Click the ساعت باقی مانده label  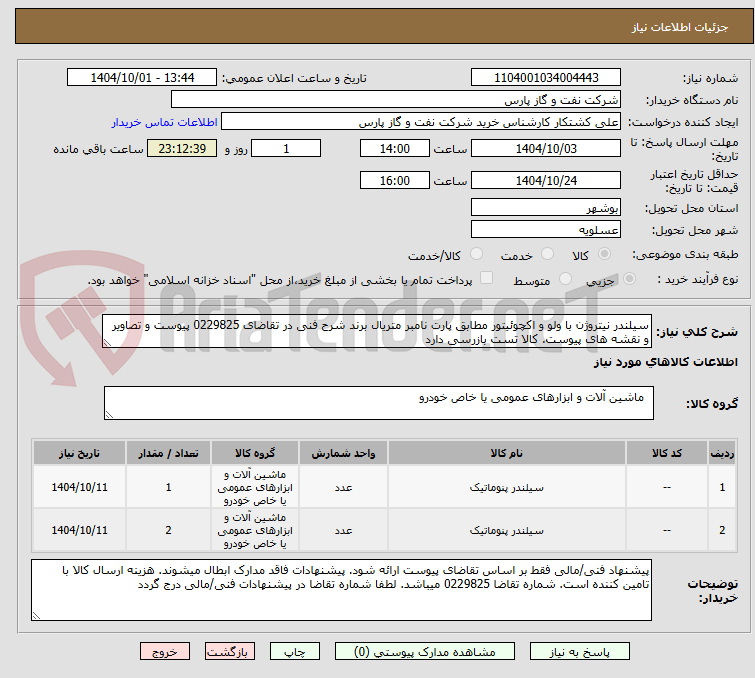[x=98, y=149]
